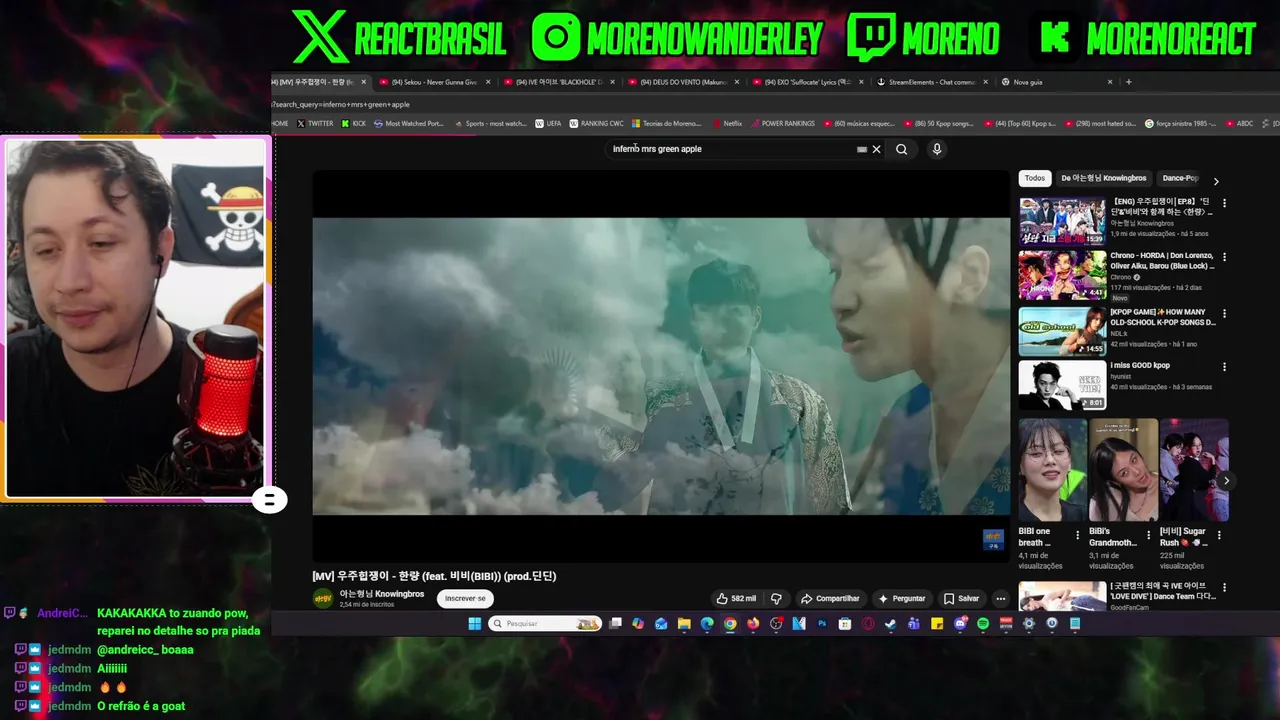This screenshot has width=1280, height=720.
Task: Open the Perguntar AI button
Action: coord(902,598)
